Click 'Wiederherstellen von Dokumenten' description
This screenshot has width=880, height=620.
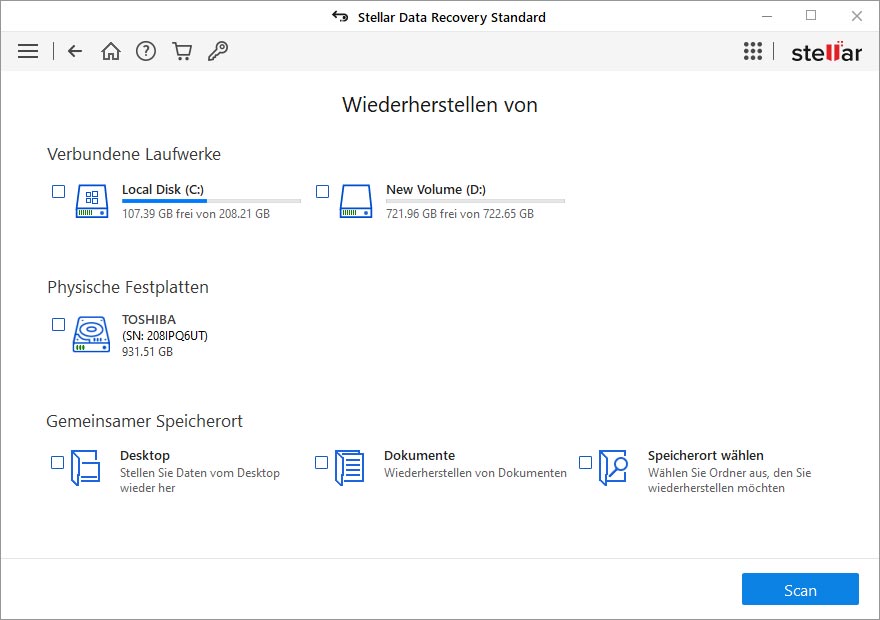[475, 473]
